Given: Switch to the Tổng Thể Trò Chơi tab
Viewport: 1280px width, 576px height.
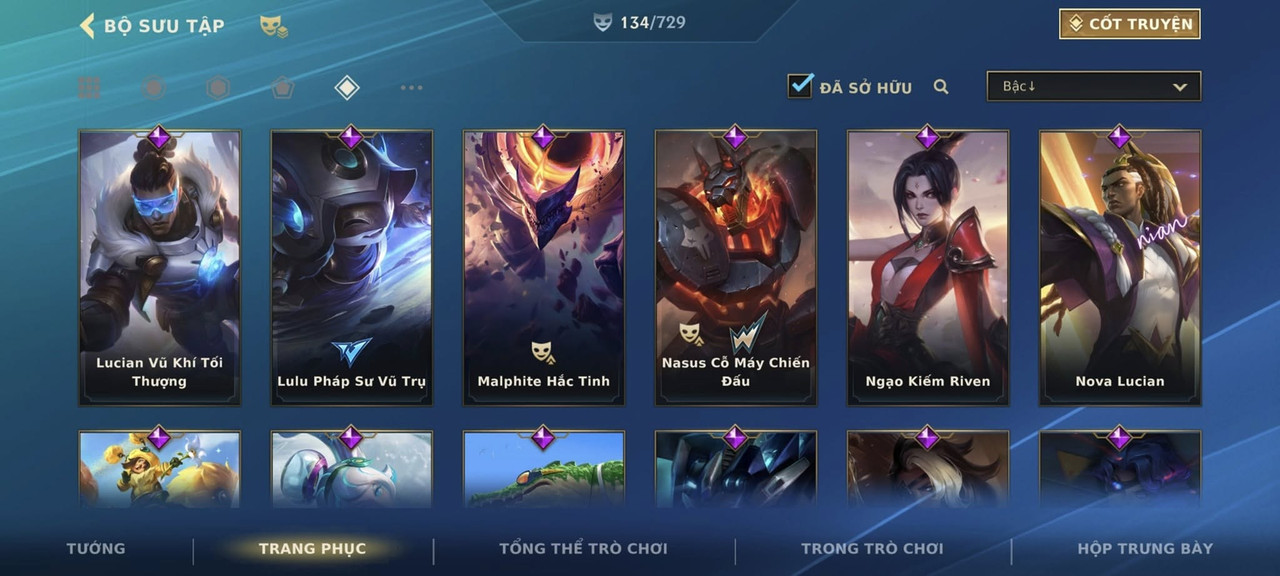Looking at the screenshot, I should point(583,548).
